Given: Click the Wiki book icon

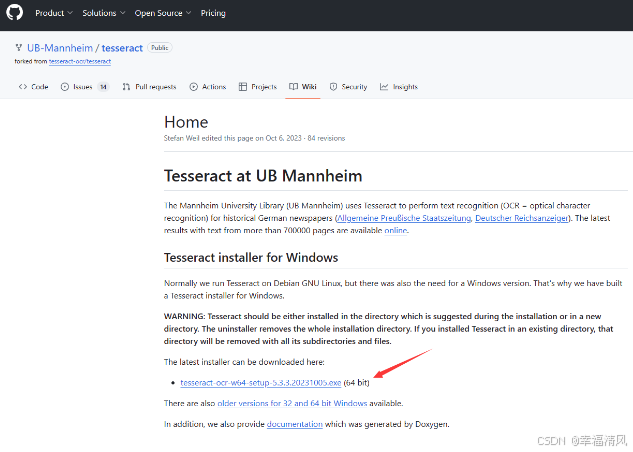Looking at the screenshot, I should 293,86.
